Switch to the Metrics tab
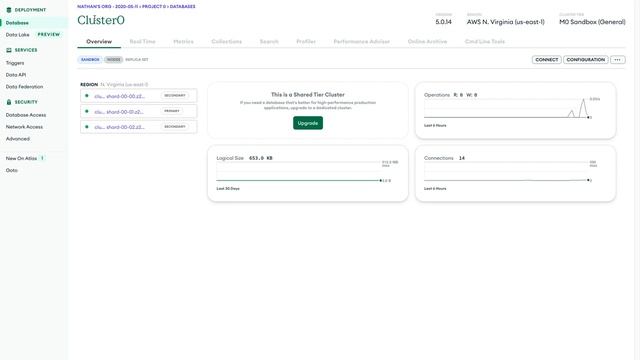Screen dimensions: 640x360 click(x=183, y=42)
